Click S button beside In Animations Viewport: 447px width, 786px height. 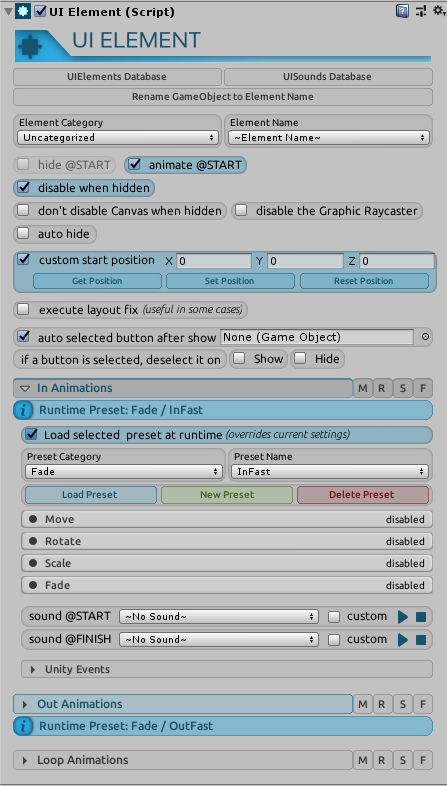tap(402, 388)
